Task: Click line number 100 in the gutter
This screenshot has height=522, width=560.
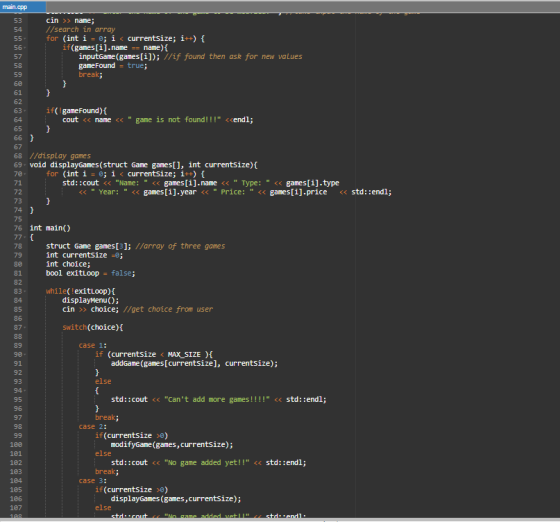Action: click(16, 445)
